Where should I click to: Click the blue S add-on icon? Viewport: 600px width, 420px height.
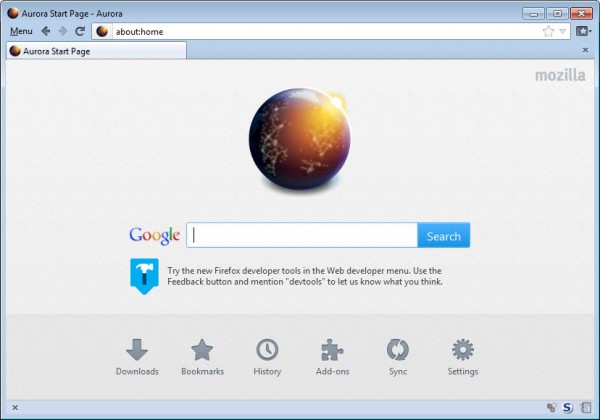coord(567,407)
